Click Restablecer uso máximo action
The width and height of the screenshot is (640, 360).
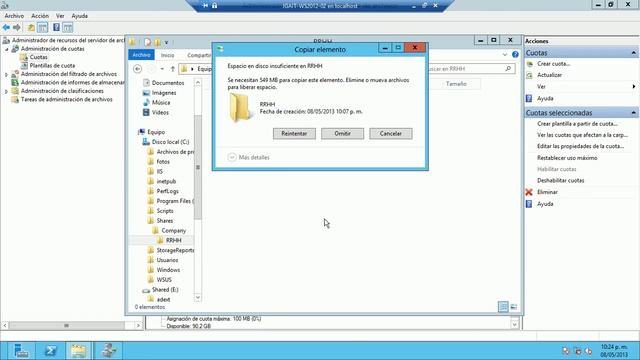coord(567,158)
